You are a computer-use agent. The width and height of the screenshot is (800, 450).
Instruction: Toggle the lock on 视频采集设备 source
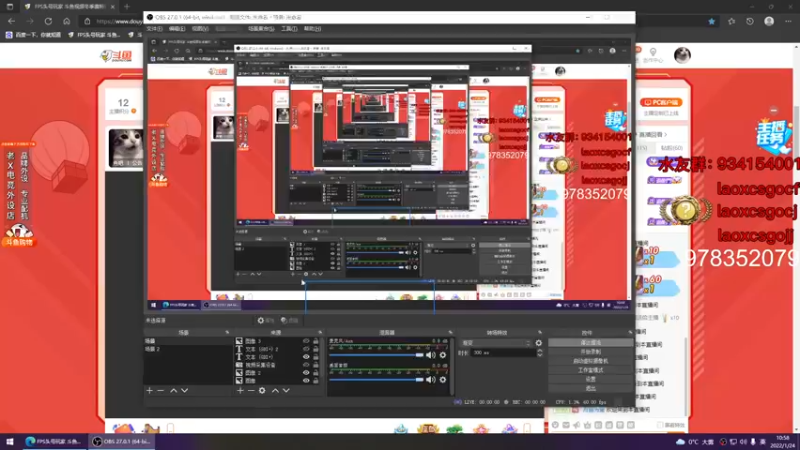pyautogui.click(x=316, y=365)
